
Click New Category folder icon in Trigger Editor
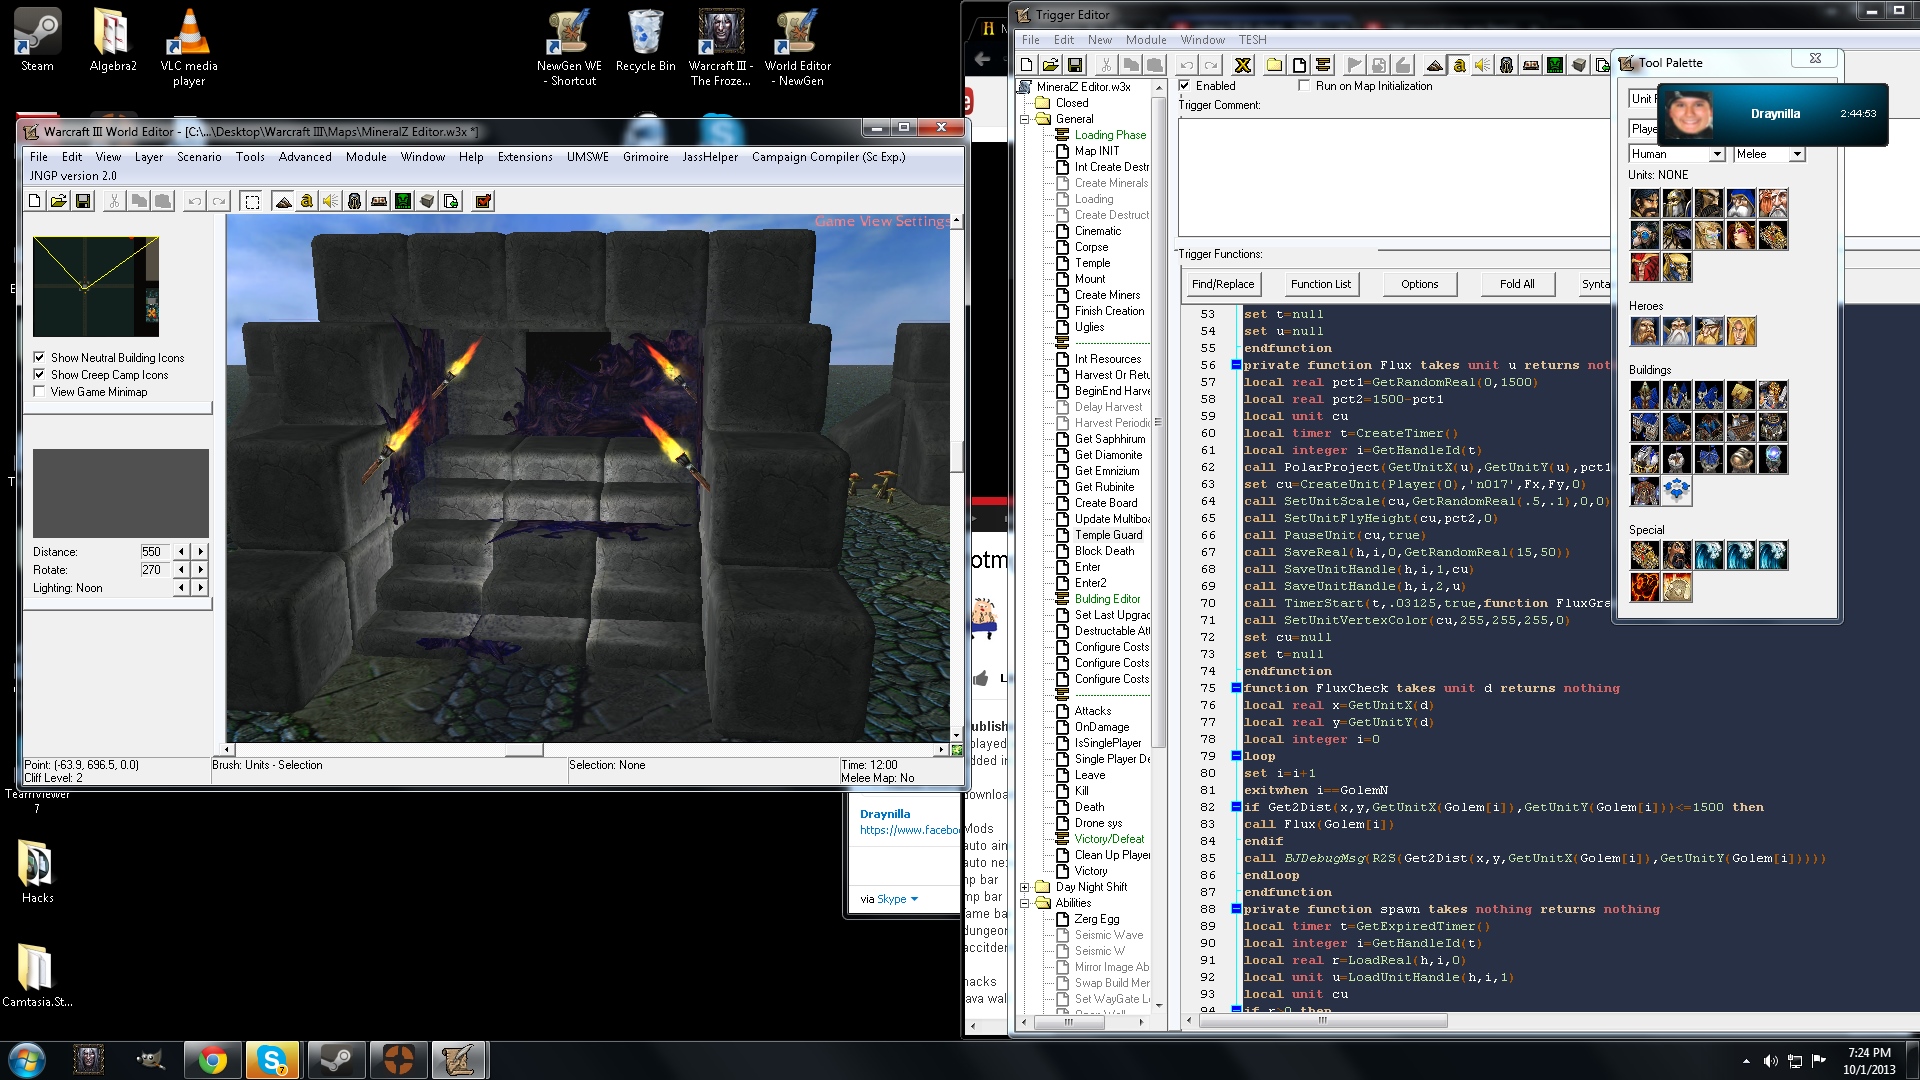coord(1275,65)
